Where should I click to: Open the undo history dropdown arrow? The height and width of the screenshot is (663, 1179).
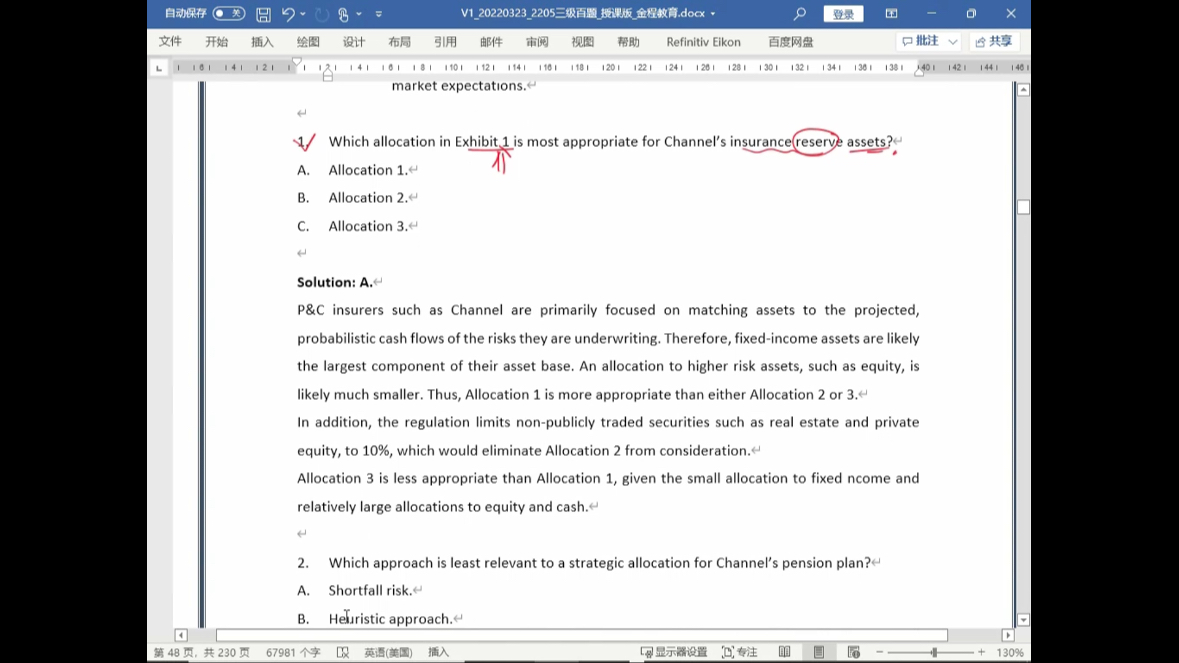click(x=303, y=14)
